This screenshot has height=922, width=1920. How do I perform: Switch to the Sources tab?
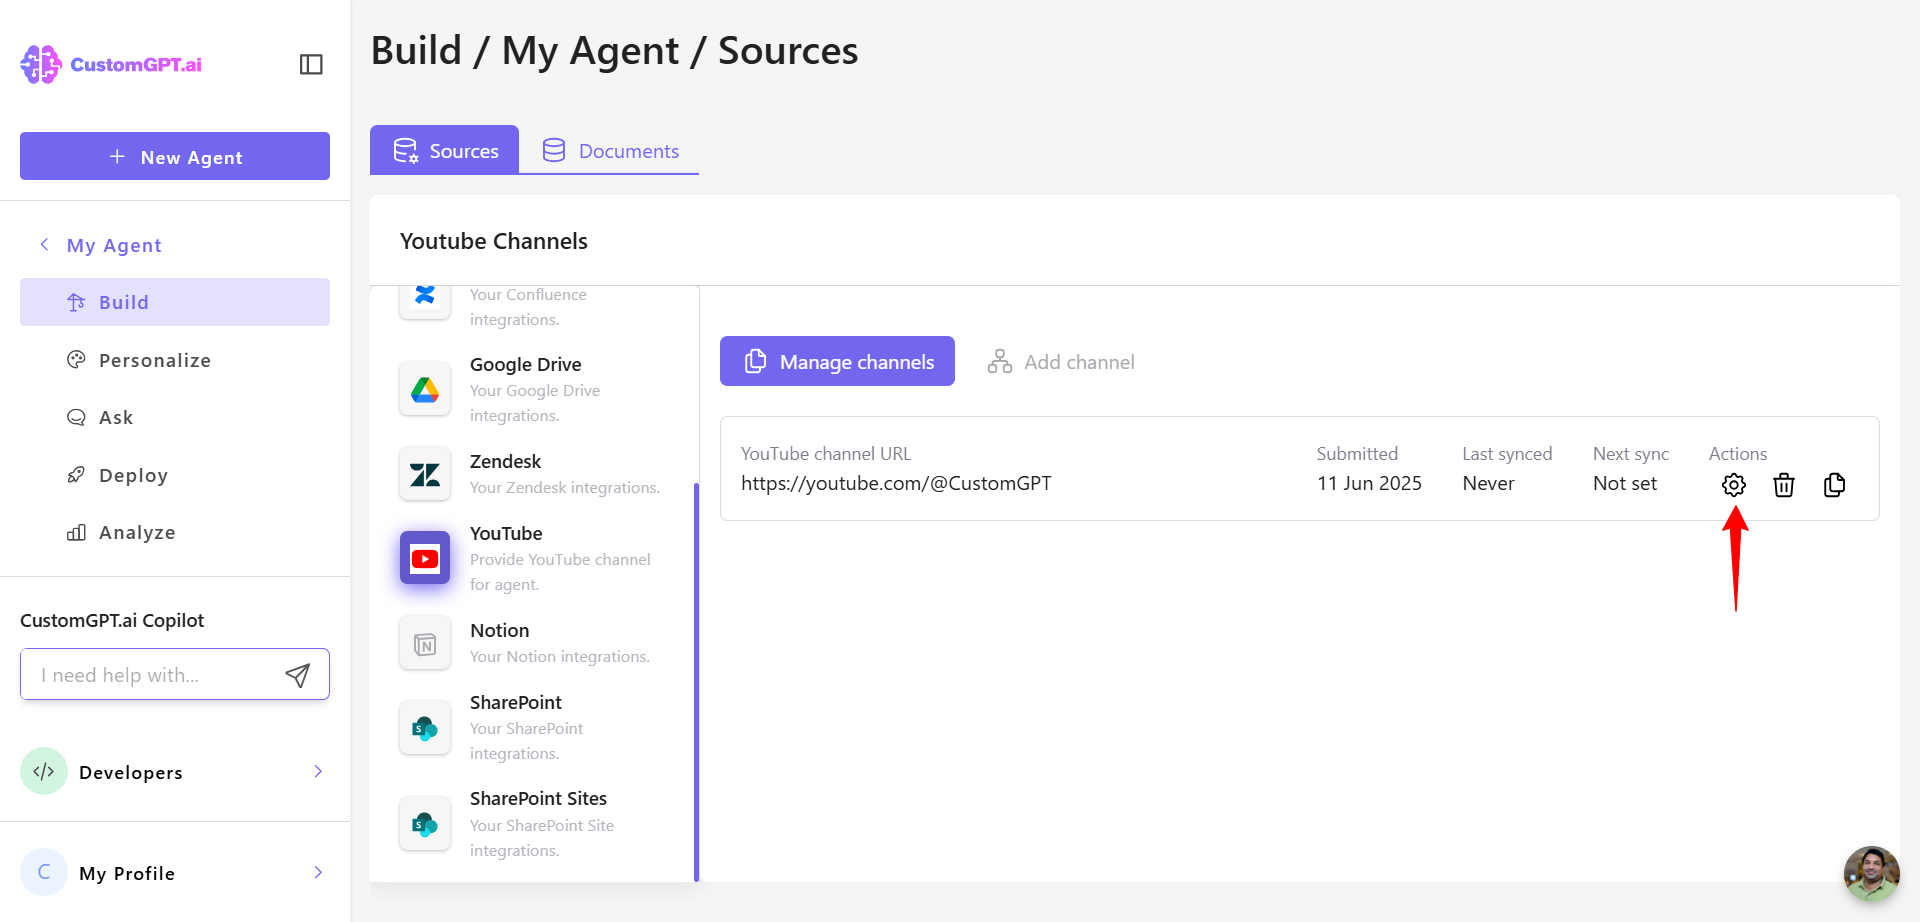click(x=445, y=150)
